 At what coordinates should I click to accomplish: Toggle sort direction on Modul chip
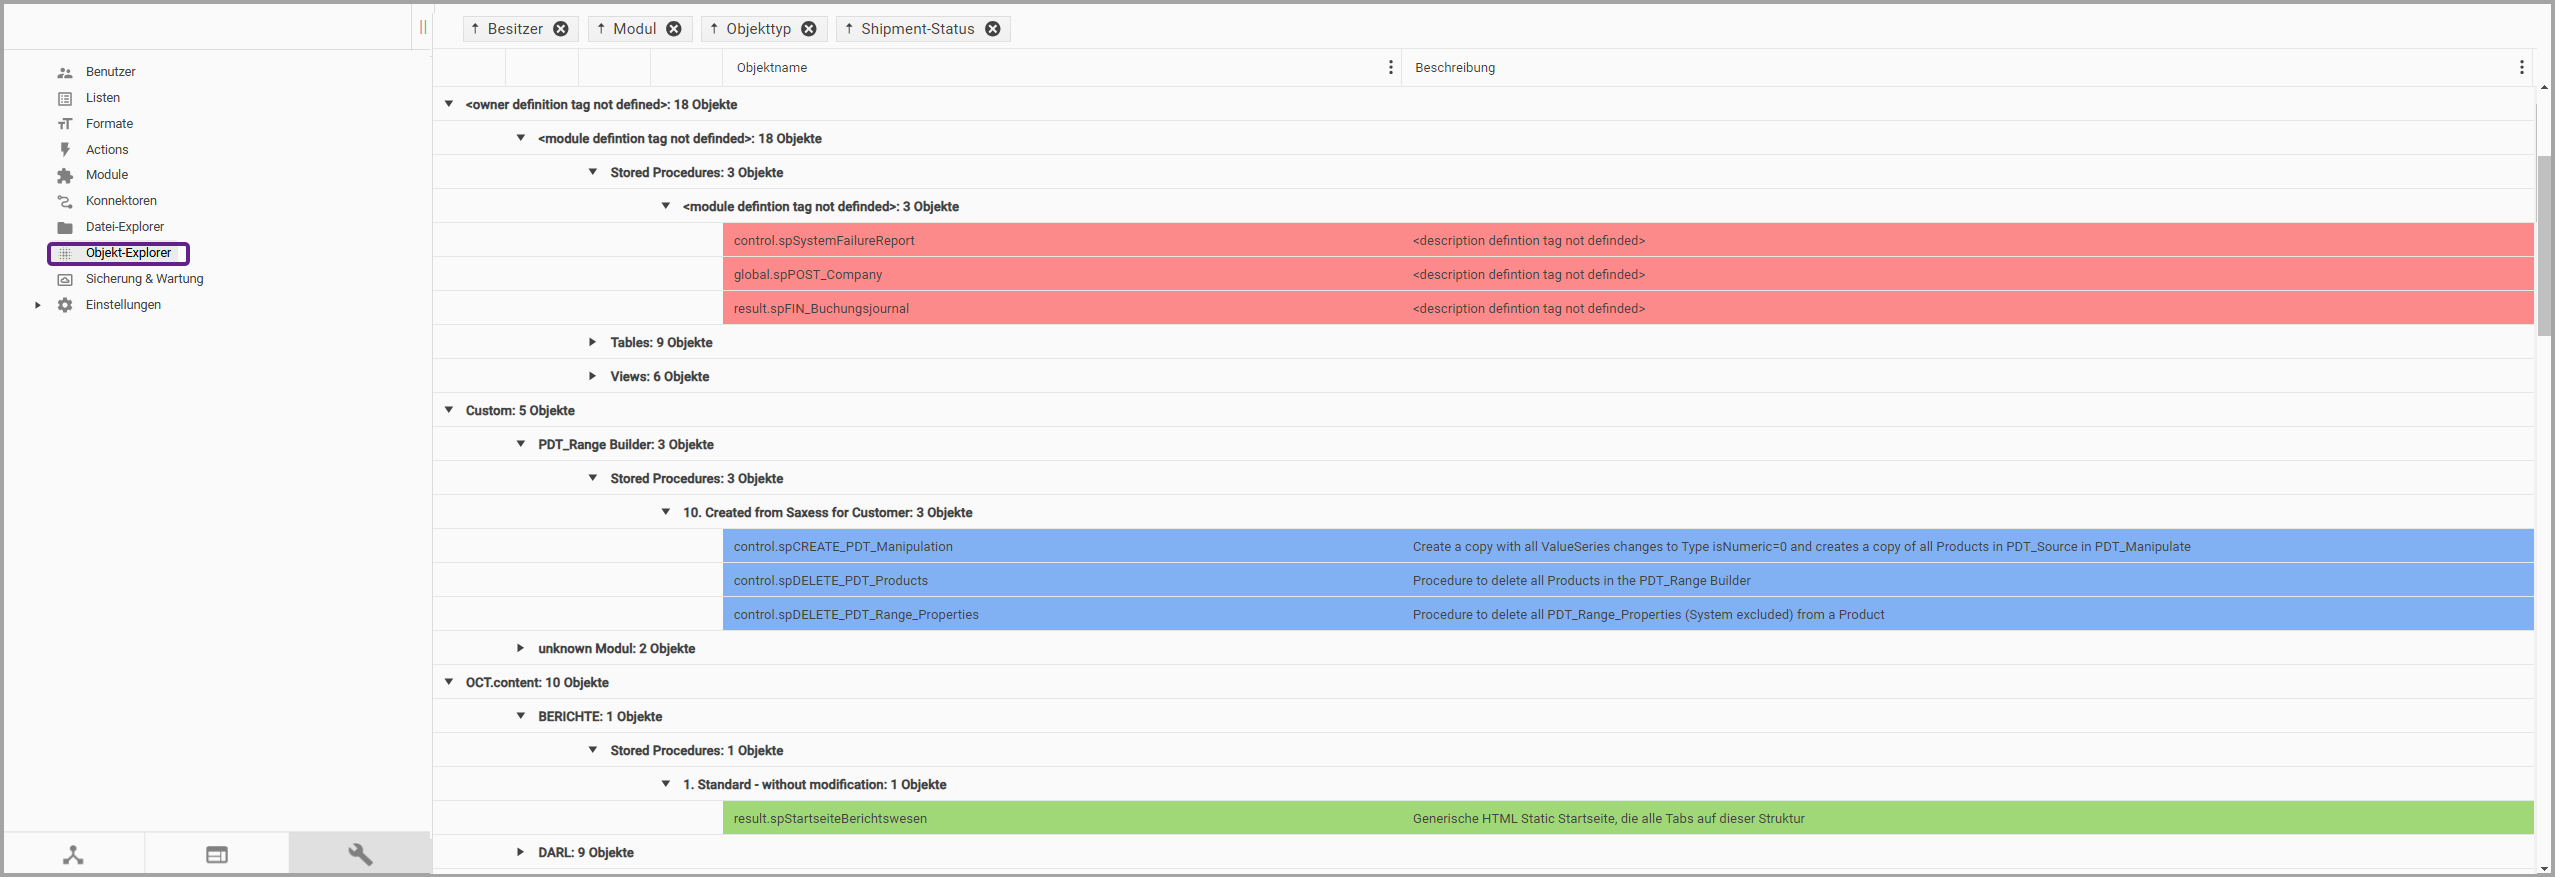click(601, 29)
